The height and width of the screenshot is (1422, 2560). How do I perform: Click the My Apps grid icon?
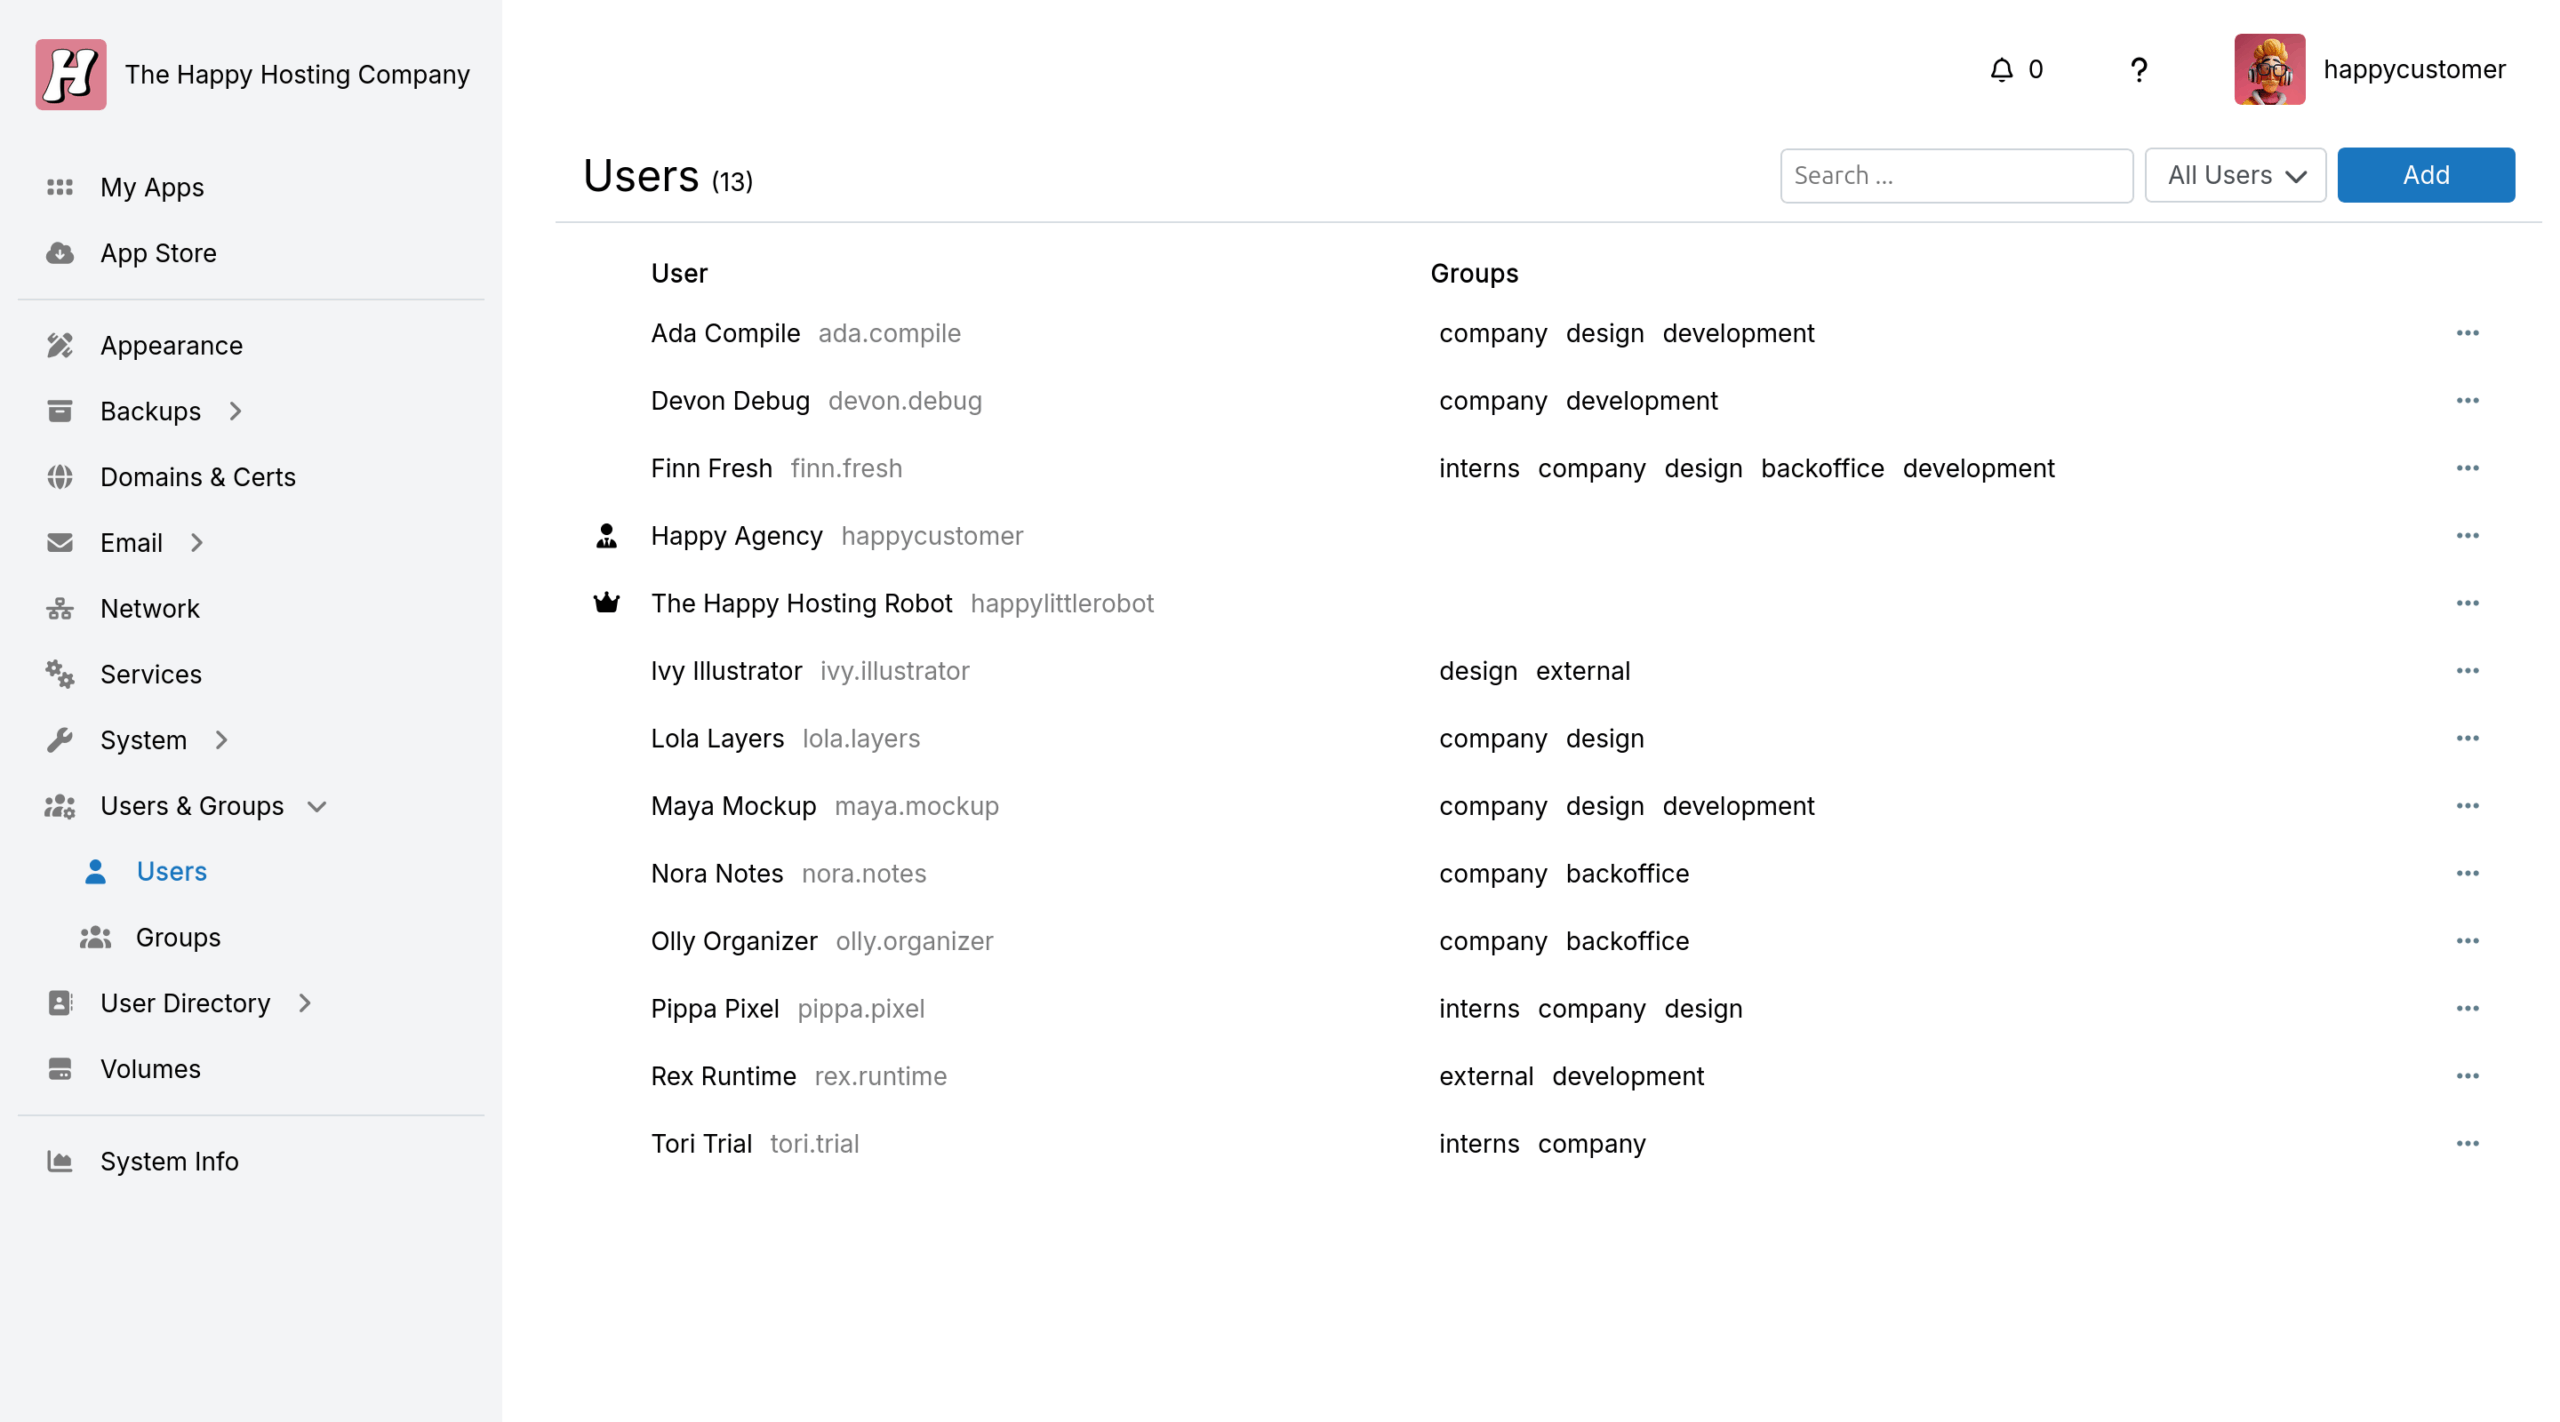(60, 187)
